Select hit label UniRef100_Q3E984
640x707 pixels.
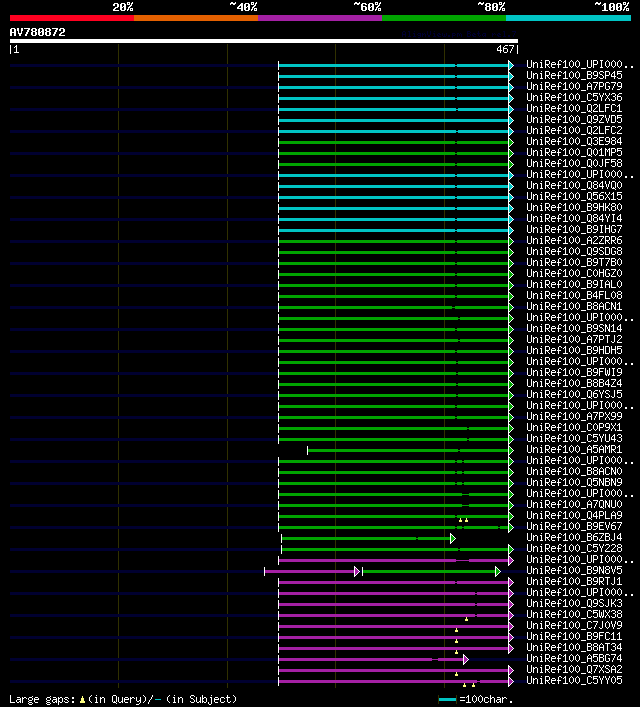pos(574,141)
